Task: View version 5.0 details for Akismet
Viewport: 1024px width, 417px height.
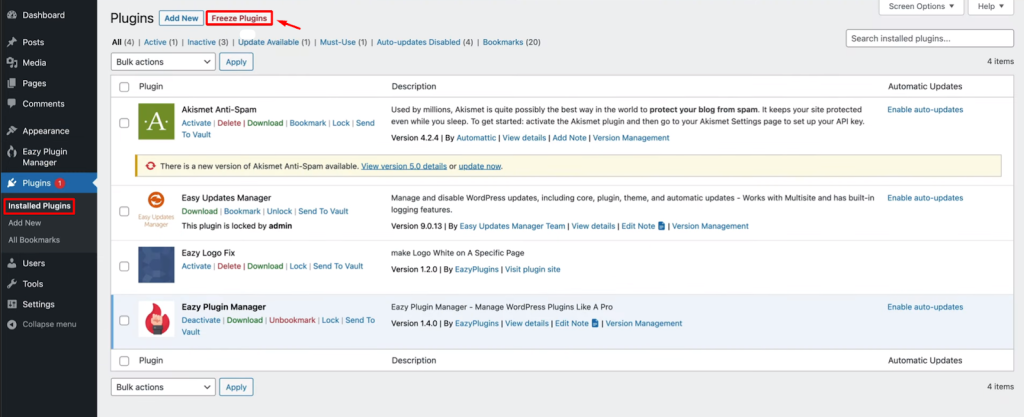Action: (x=404, y=166)
